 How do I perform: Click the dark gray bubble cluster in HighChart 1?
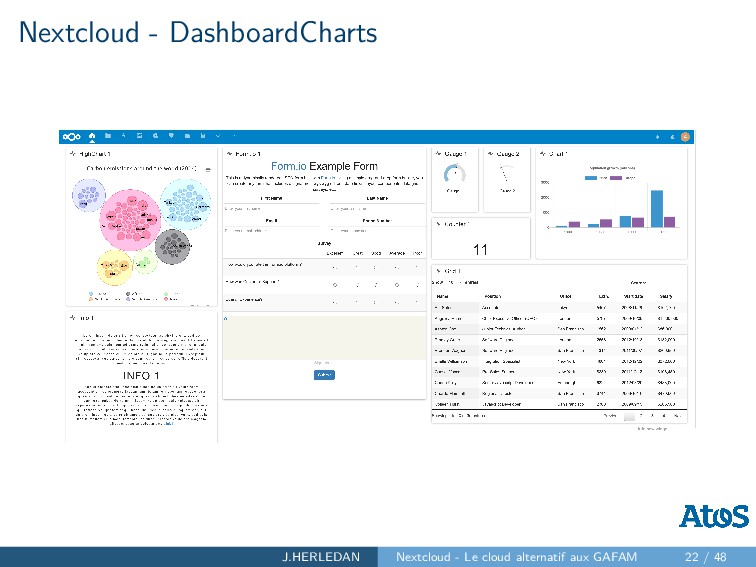point(173,246)
